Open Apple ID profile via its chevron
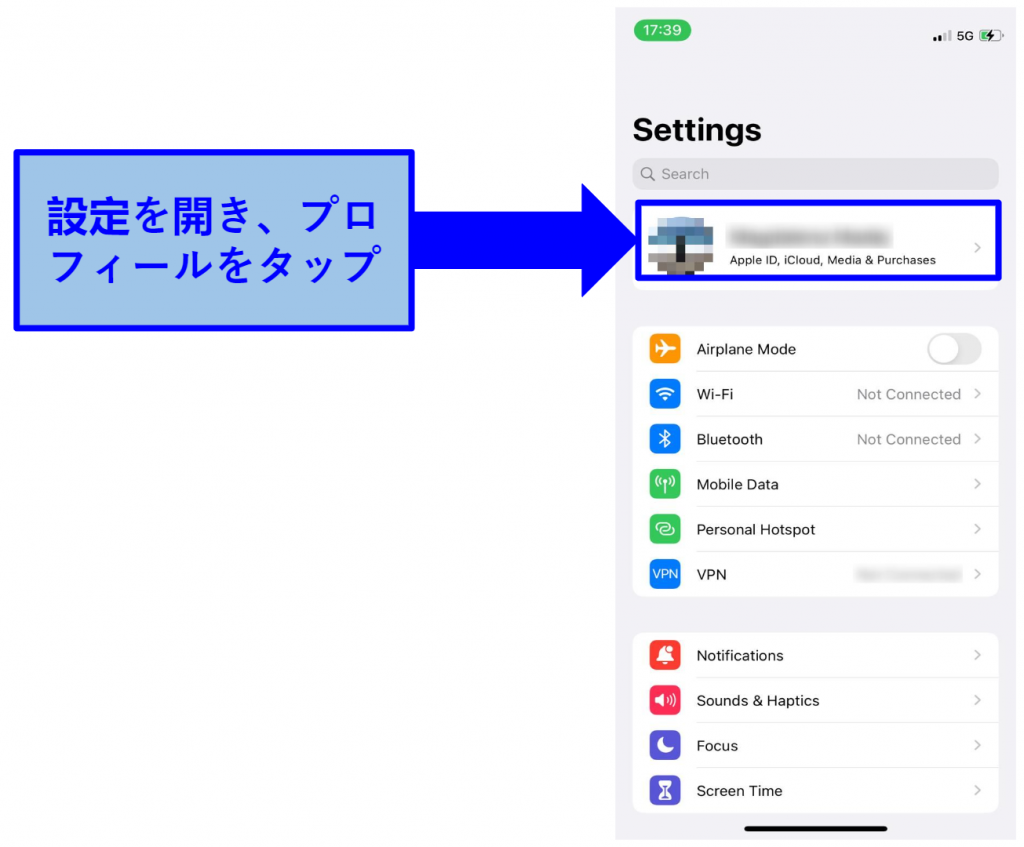Image resolution: width=1024 pixels, height=847 pixels. coord(978,248)
